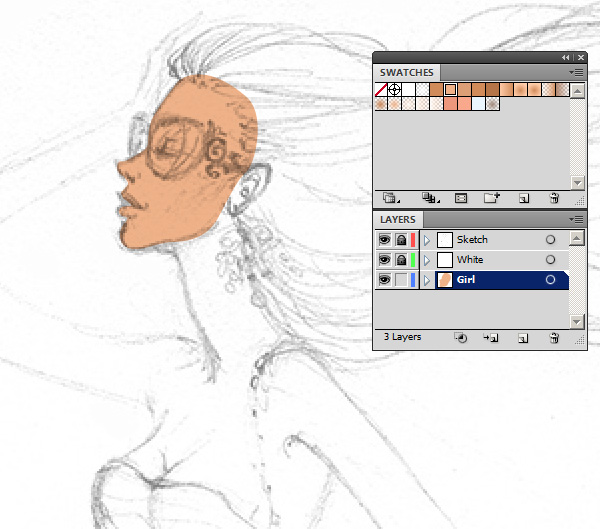This screenshot has width=600, height=529.
Task: Pick the plain white swatch in first row
Action: (409, 90)
